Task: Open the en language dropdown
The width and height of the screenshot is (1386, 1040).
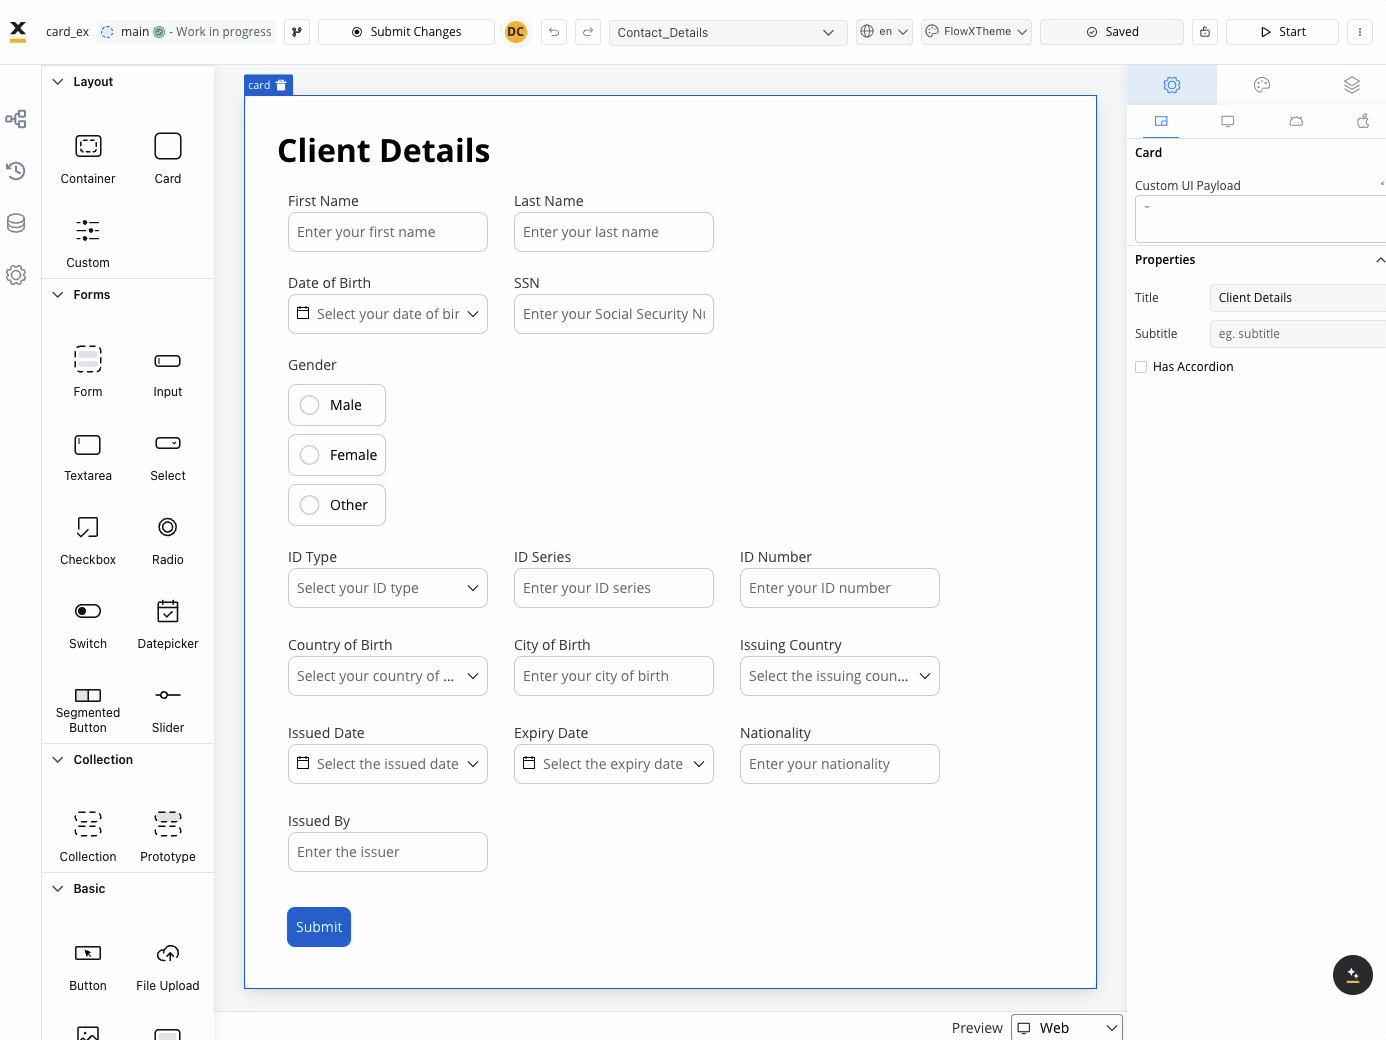Action: click(x=885, y=32)
